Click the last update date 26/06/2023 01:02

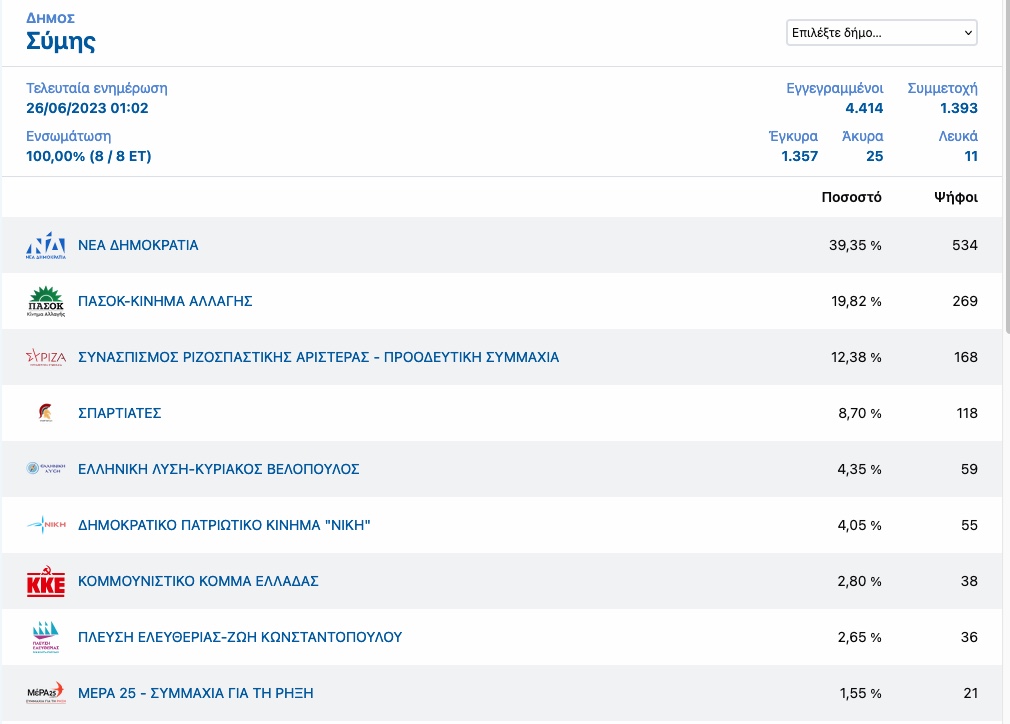[87, 108]
